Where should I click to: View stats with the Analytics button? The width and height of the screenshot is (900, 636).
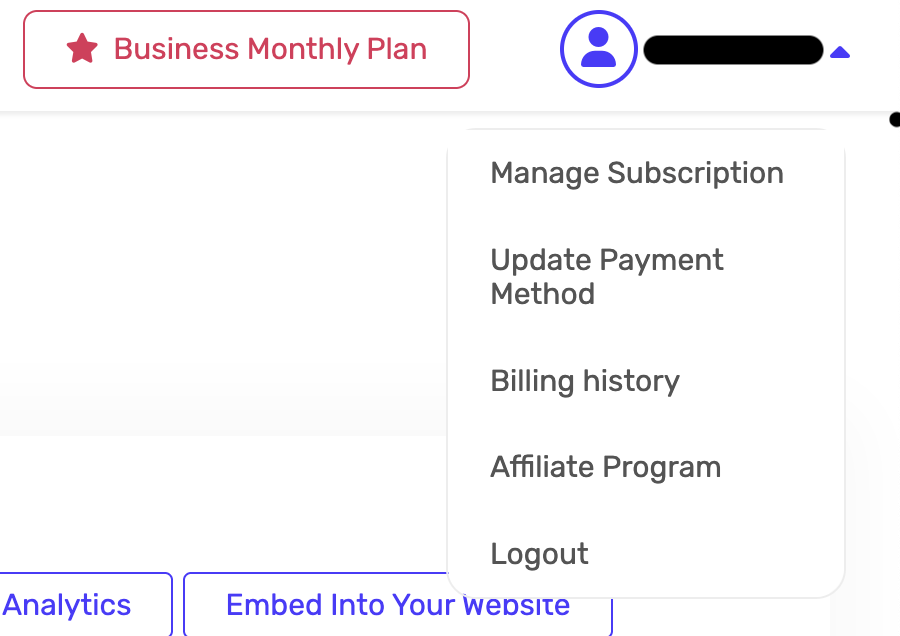(x=70, y=605)
